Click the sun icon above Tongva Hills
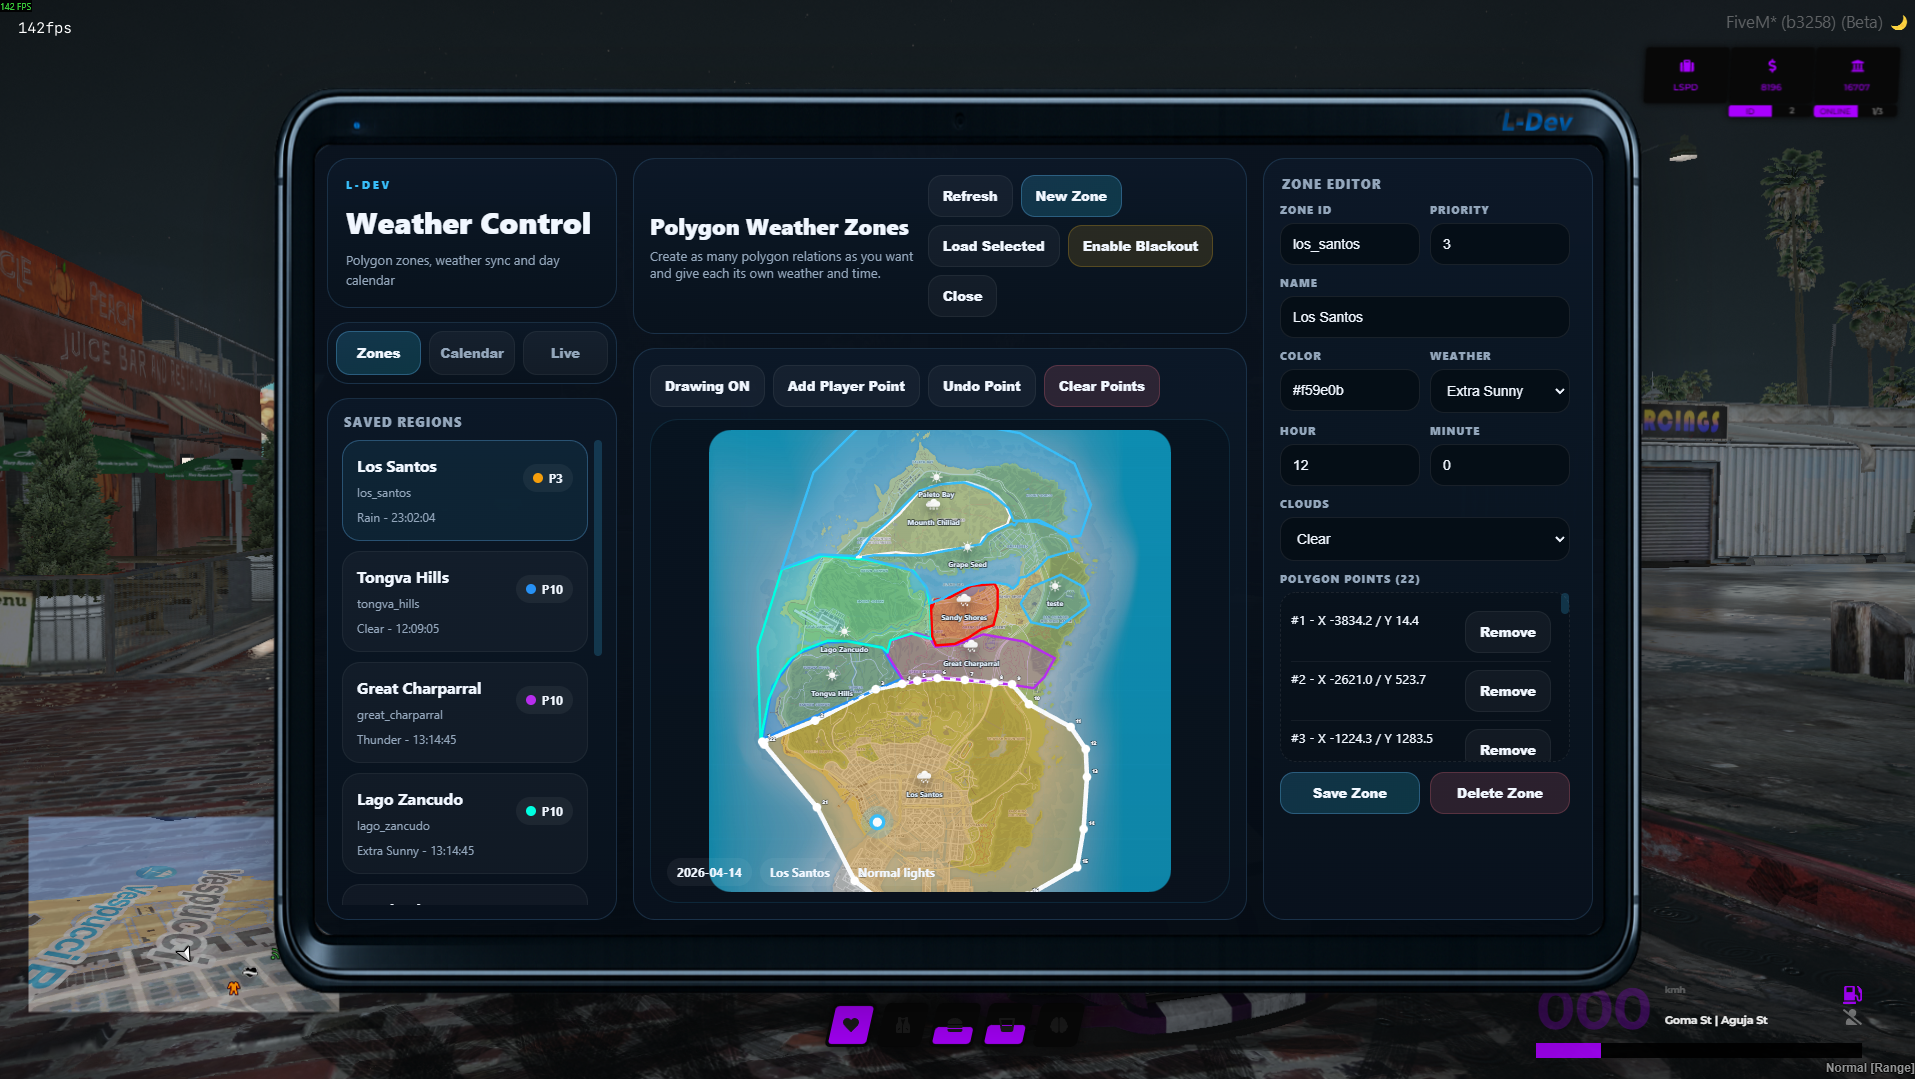Screen dimensions: 1915x1079 [x=832, y=675]
